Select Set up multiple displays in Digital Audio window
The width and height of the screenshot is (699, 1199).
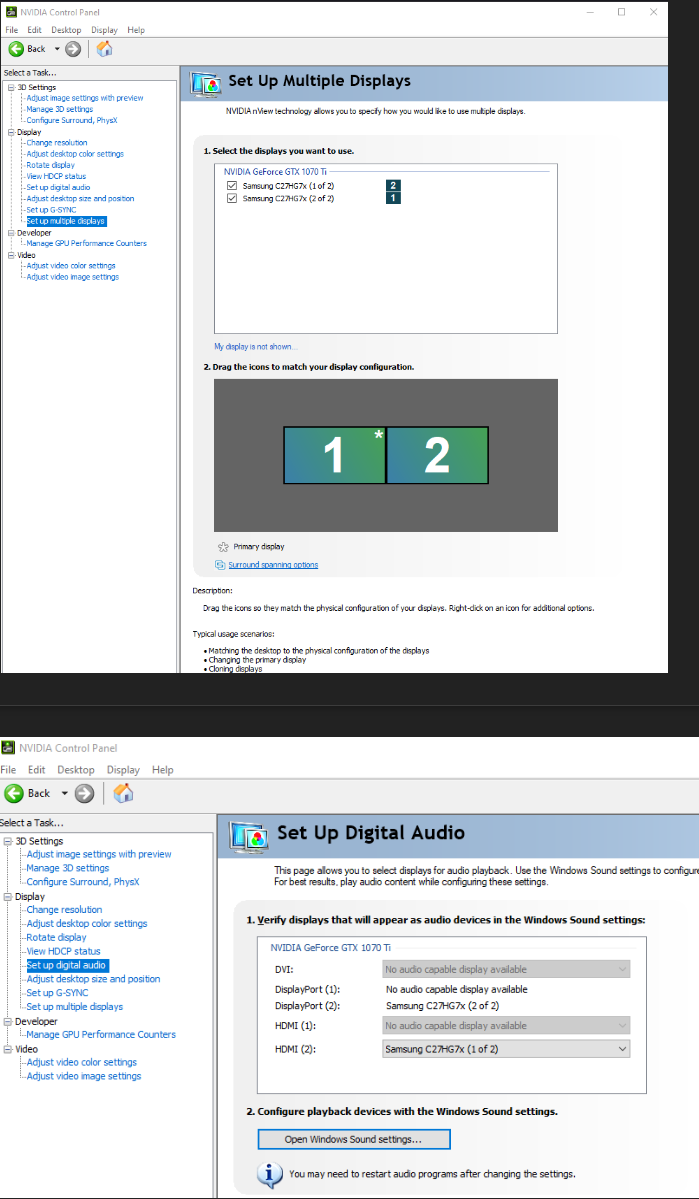pyautogui.click(x=75, y=1007)
